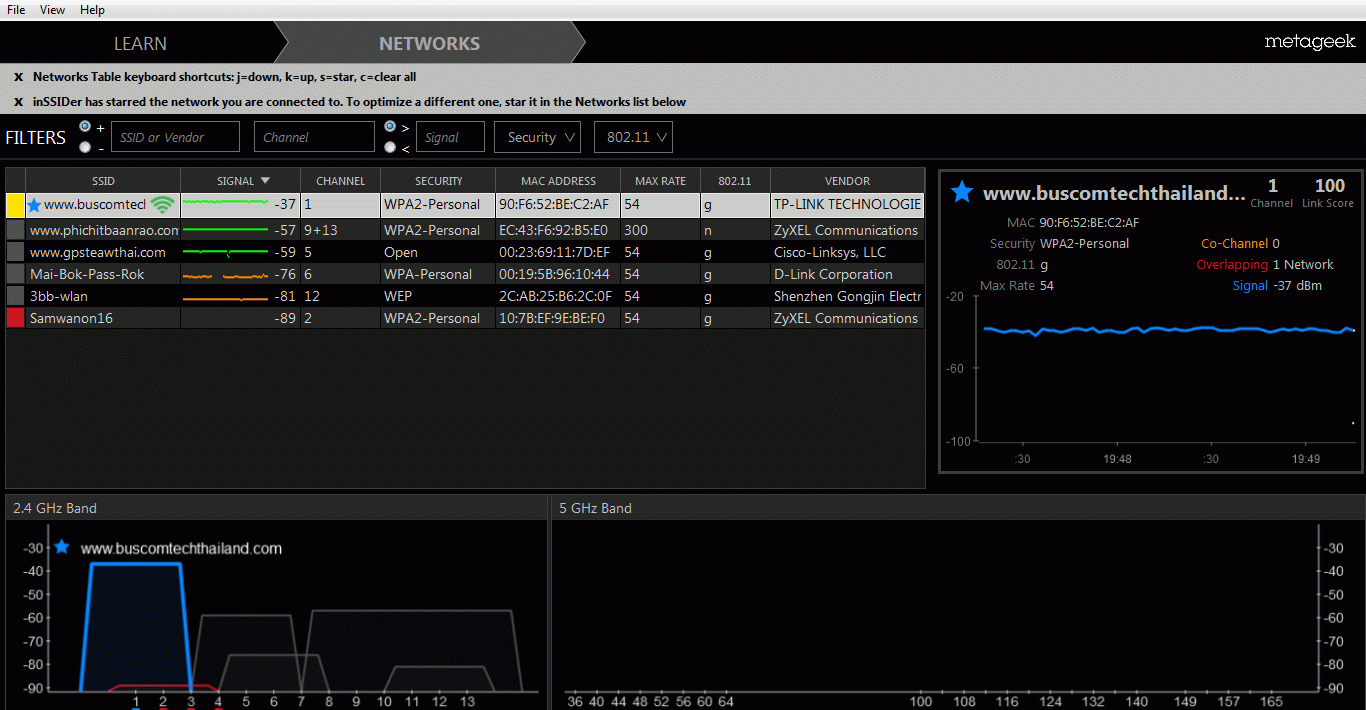
Task: Click the Open security cell
Action: [x=438, y=252]
